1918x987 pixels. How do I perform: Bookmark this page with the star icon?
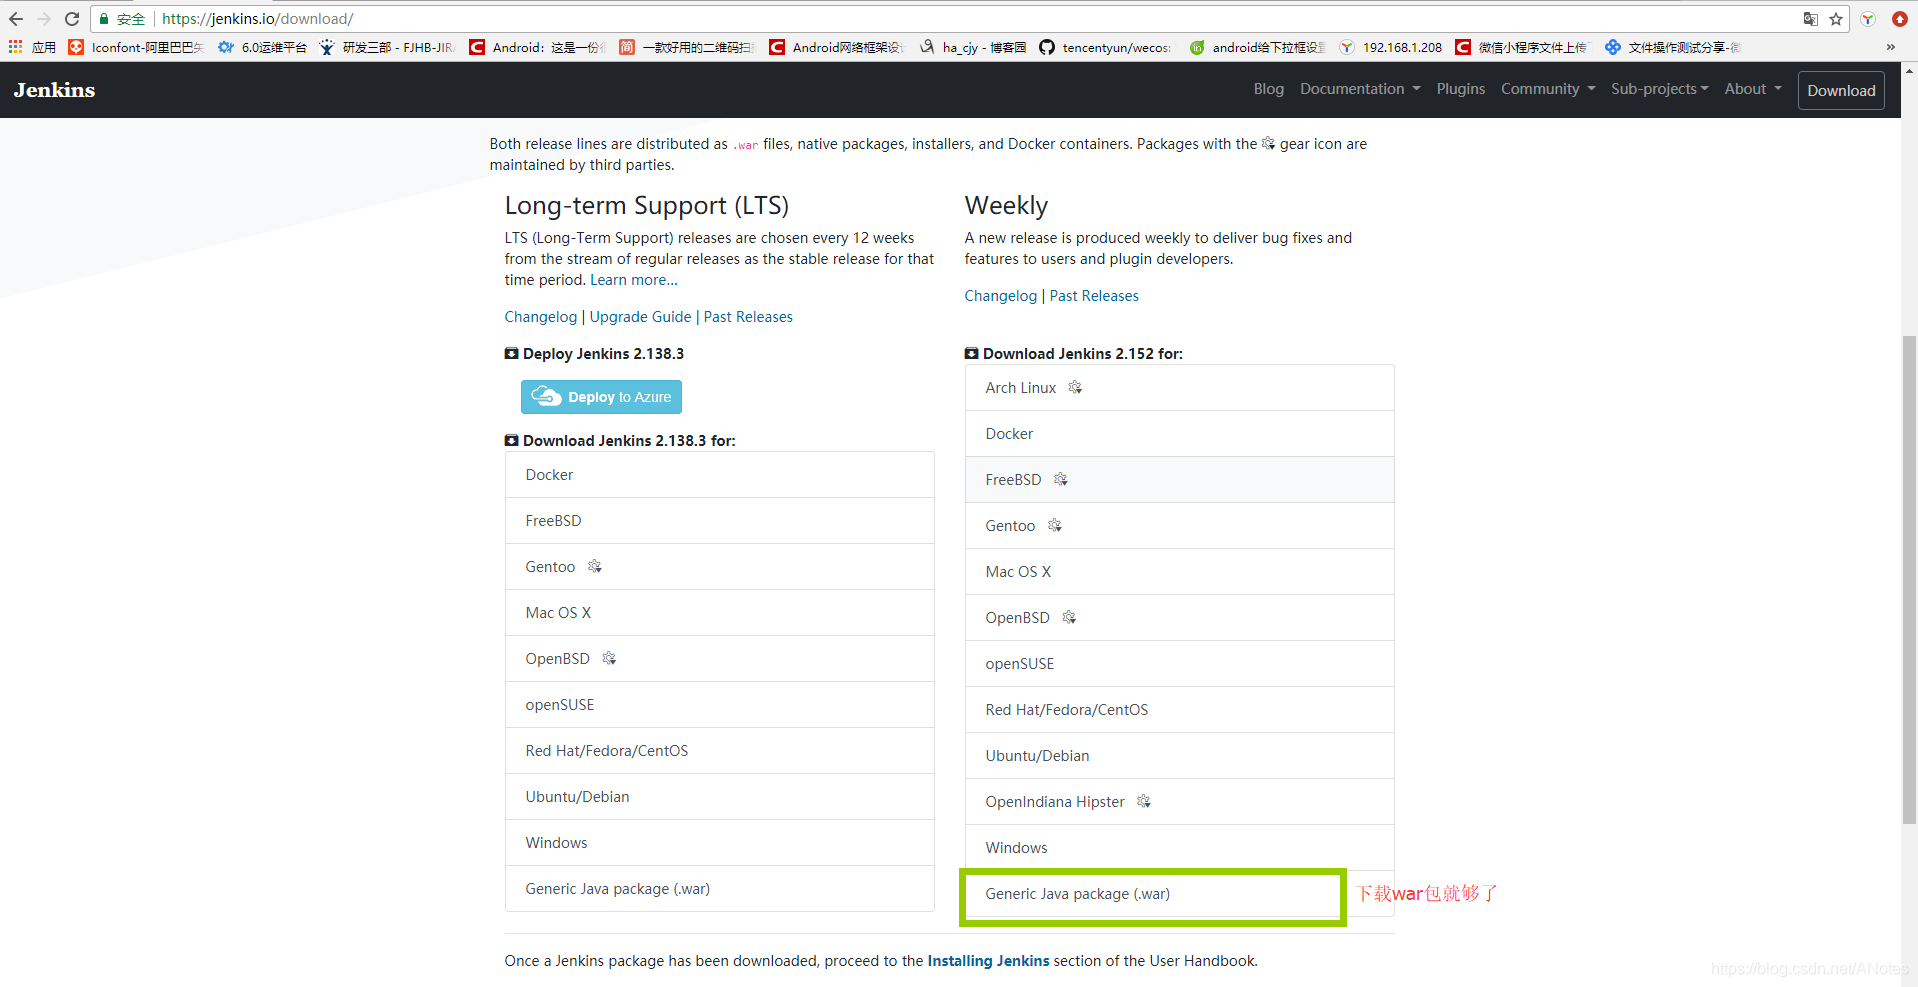(x=1836, y=19)
